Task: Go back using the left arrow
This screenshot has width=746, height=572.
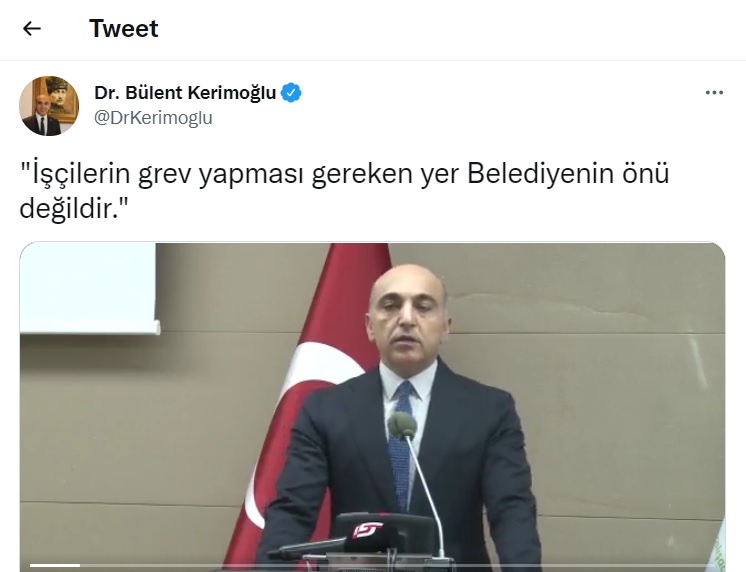Action: [32, 29]
